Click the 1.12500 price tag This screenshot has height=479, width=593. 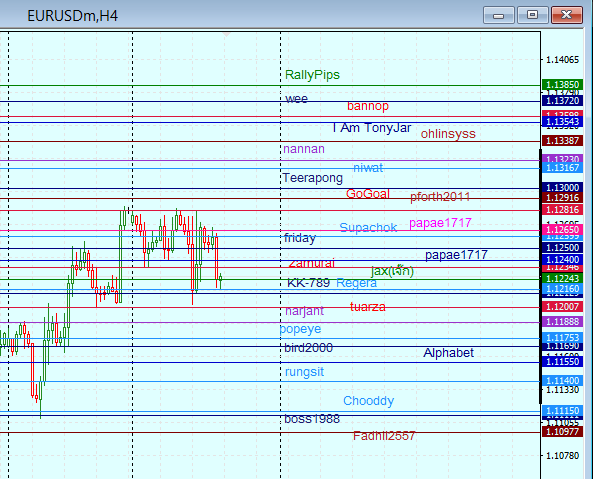click(x=562, y=248)
